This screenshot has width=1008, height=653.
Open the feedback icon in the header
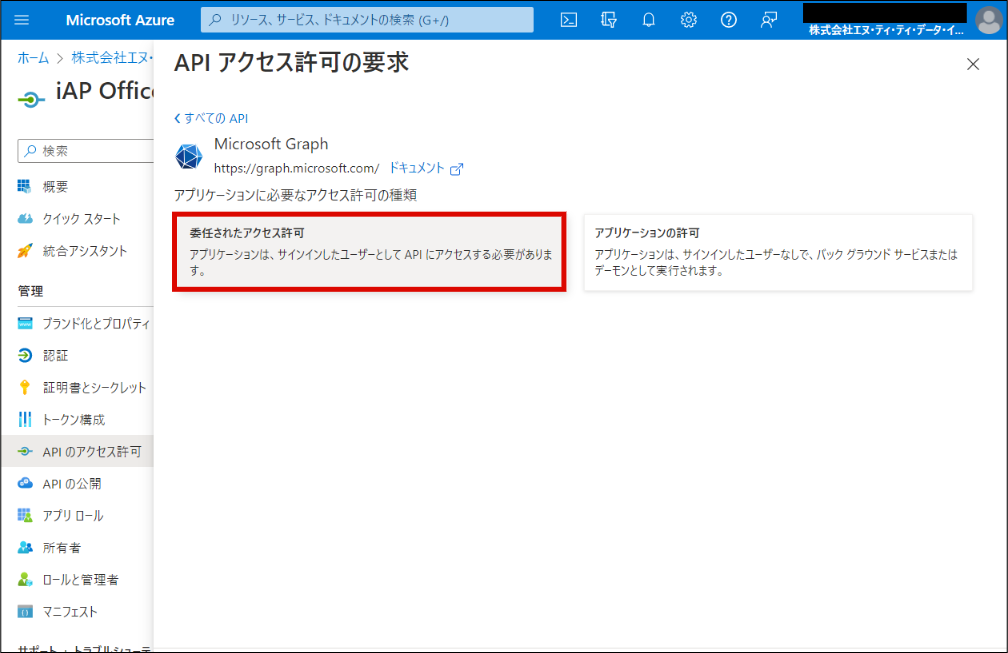pyautogui.click(x=768, y=20)
